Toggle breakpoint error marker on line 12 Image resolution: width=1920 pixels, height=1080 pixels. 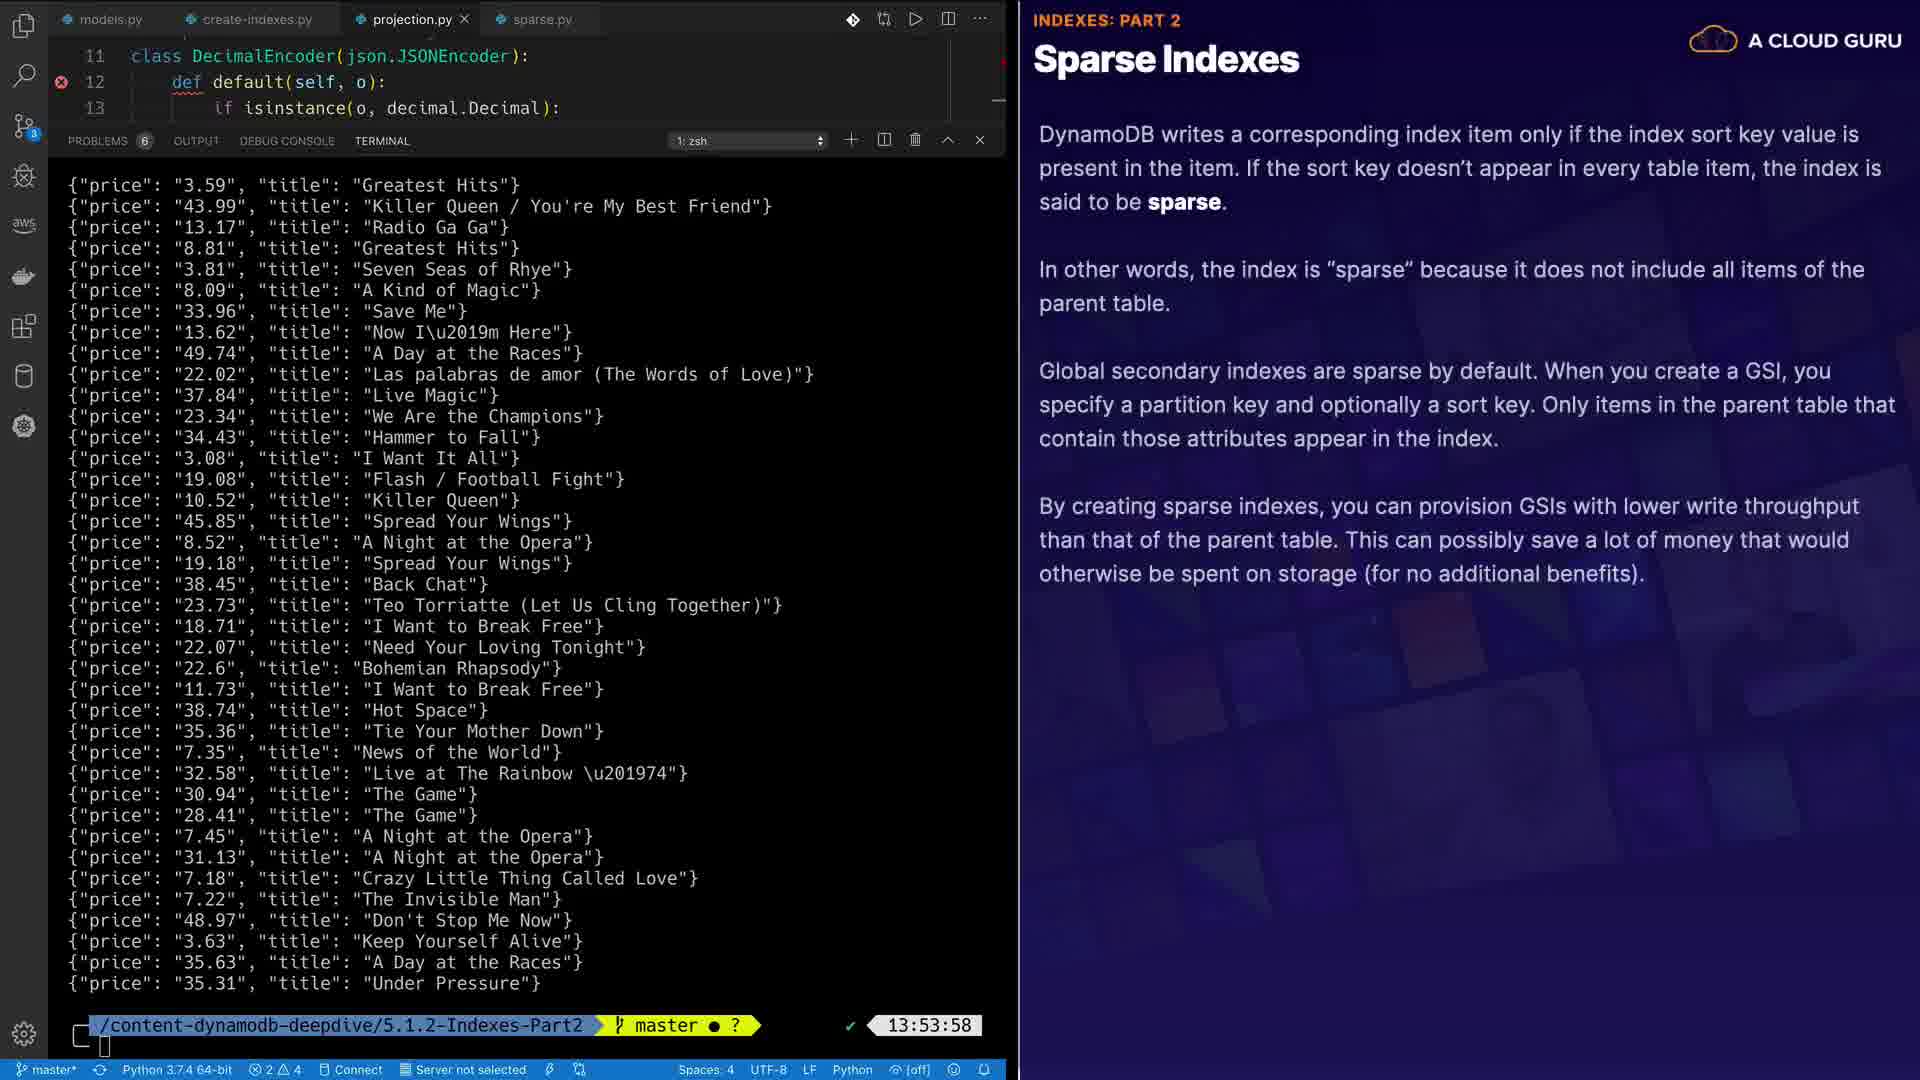pyautogui.click(x=61, y=82)
